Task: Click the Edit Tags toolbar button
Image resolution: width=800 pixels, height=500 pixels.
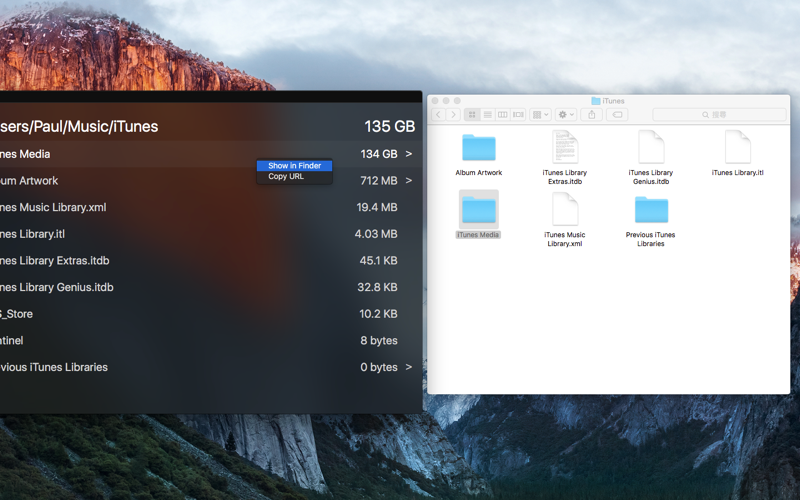Action: click(617, 115)
